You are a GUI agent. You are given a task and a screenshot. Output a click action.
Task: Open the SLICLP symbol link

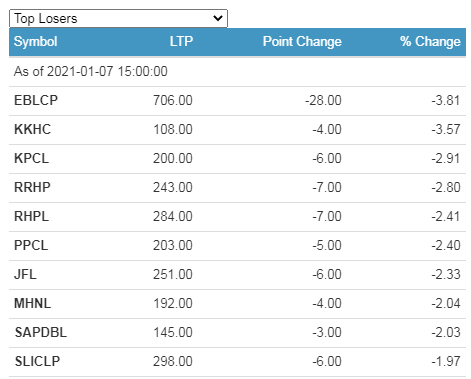tap(37, 361)
